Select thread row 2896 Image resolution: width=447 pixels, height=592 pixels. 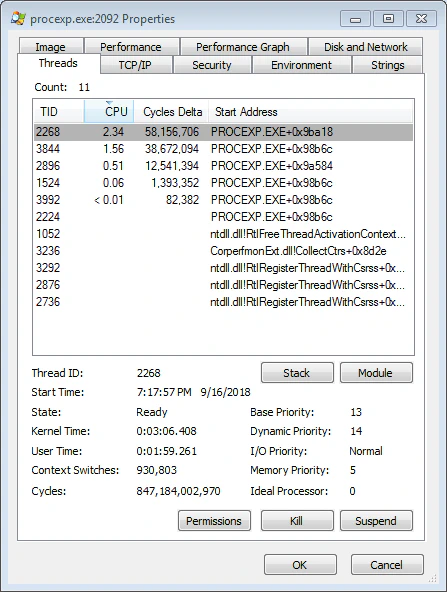pos(224,166)
